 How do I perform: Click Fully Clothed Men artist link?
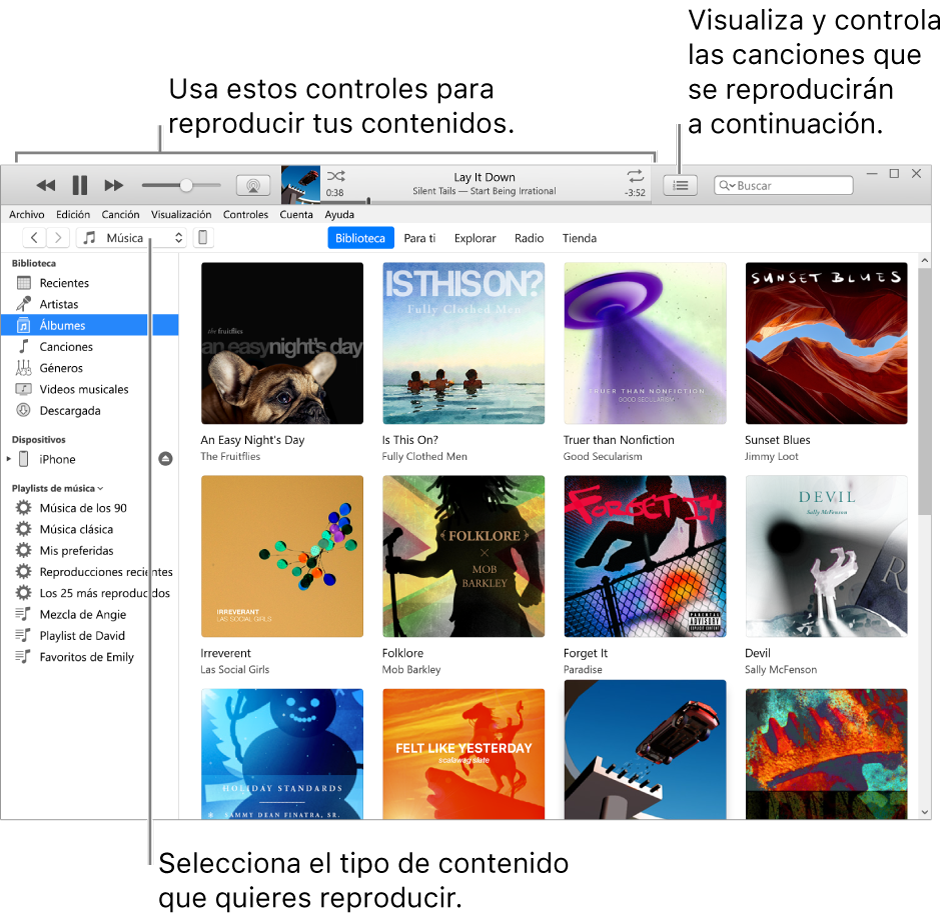point(425,457)
